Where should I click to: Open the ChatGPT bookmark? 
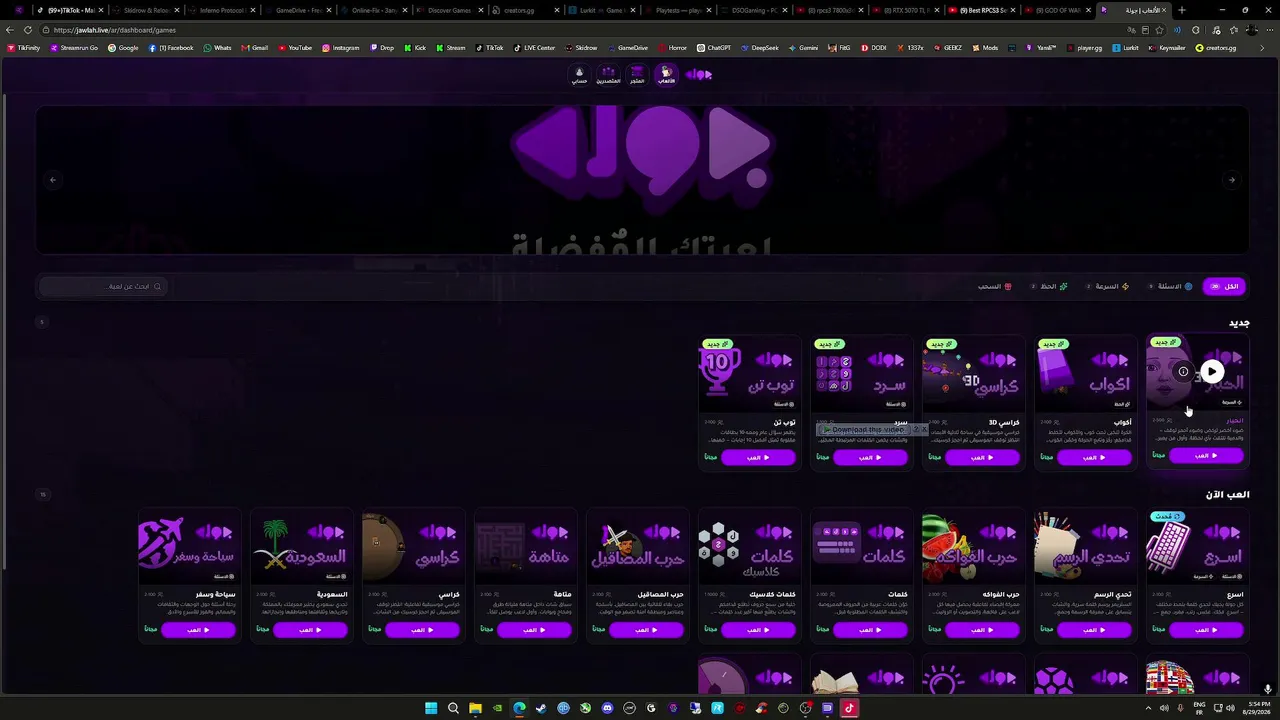tap(714, 48)
